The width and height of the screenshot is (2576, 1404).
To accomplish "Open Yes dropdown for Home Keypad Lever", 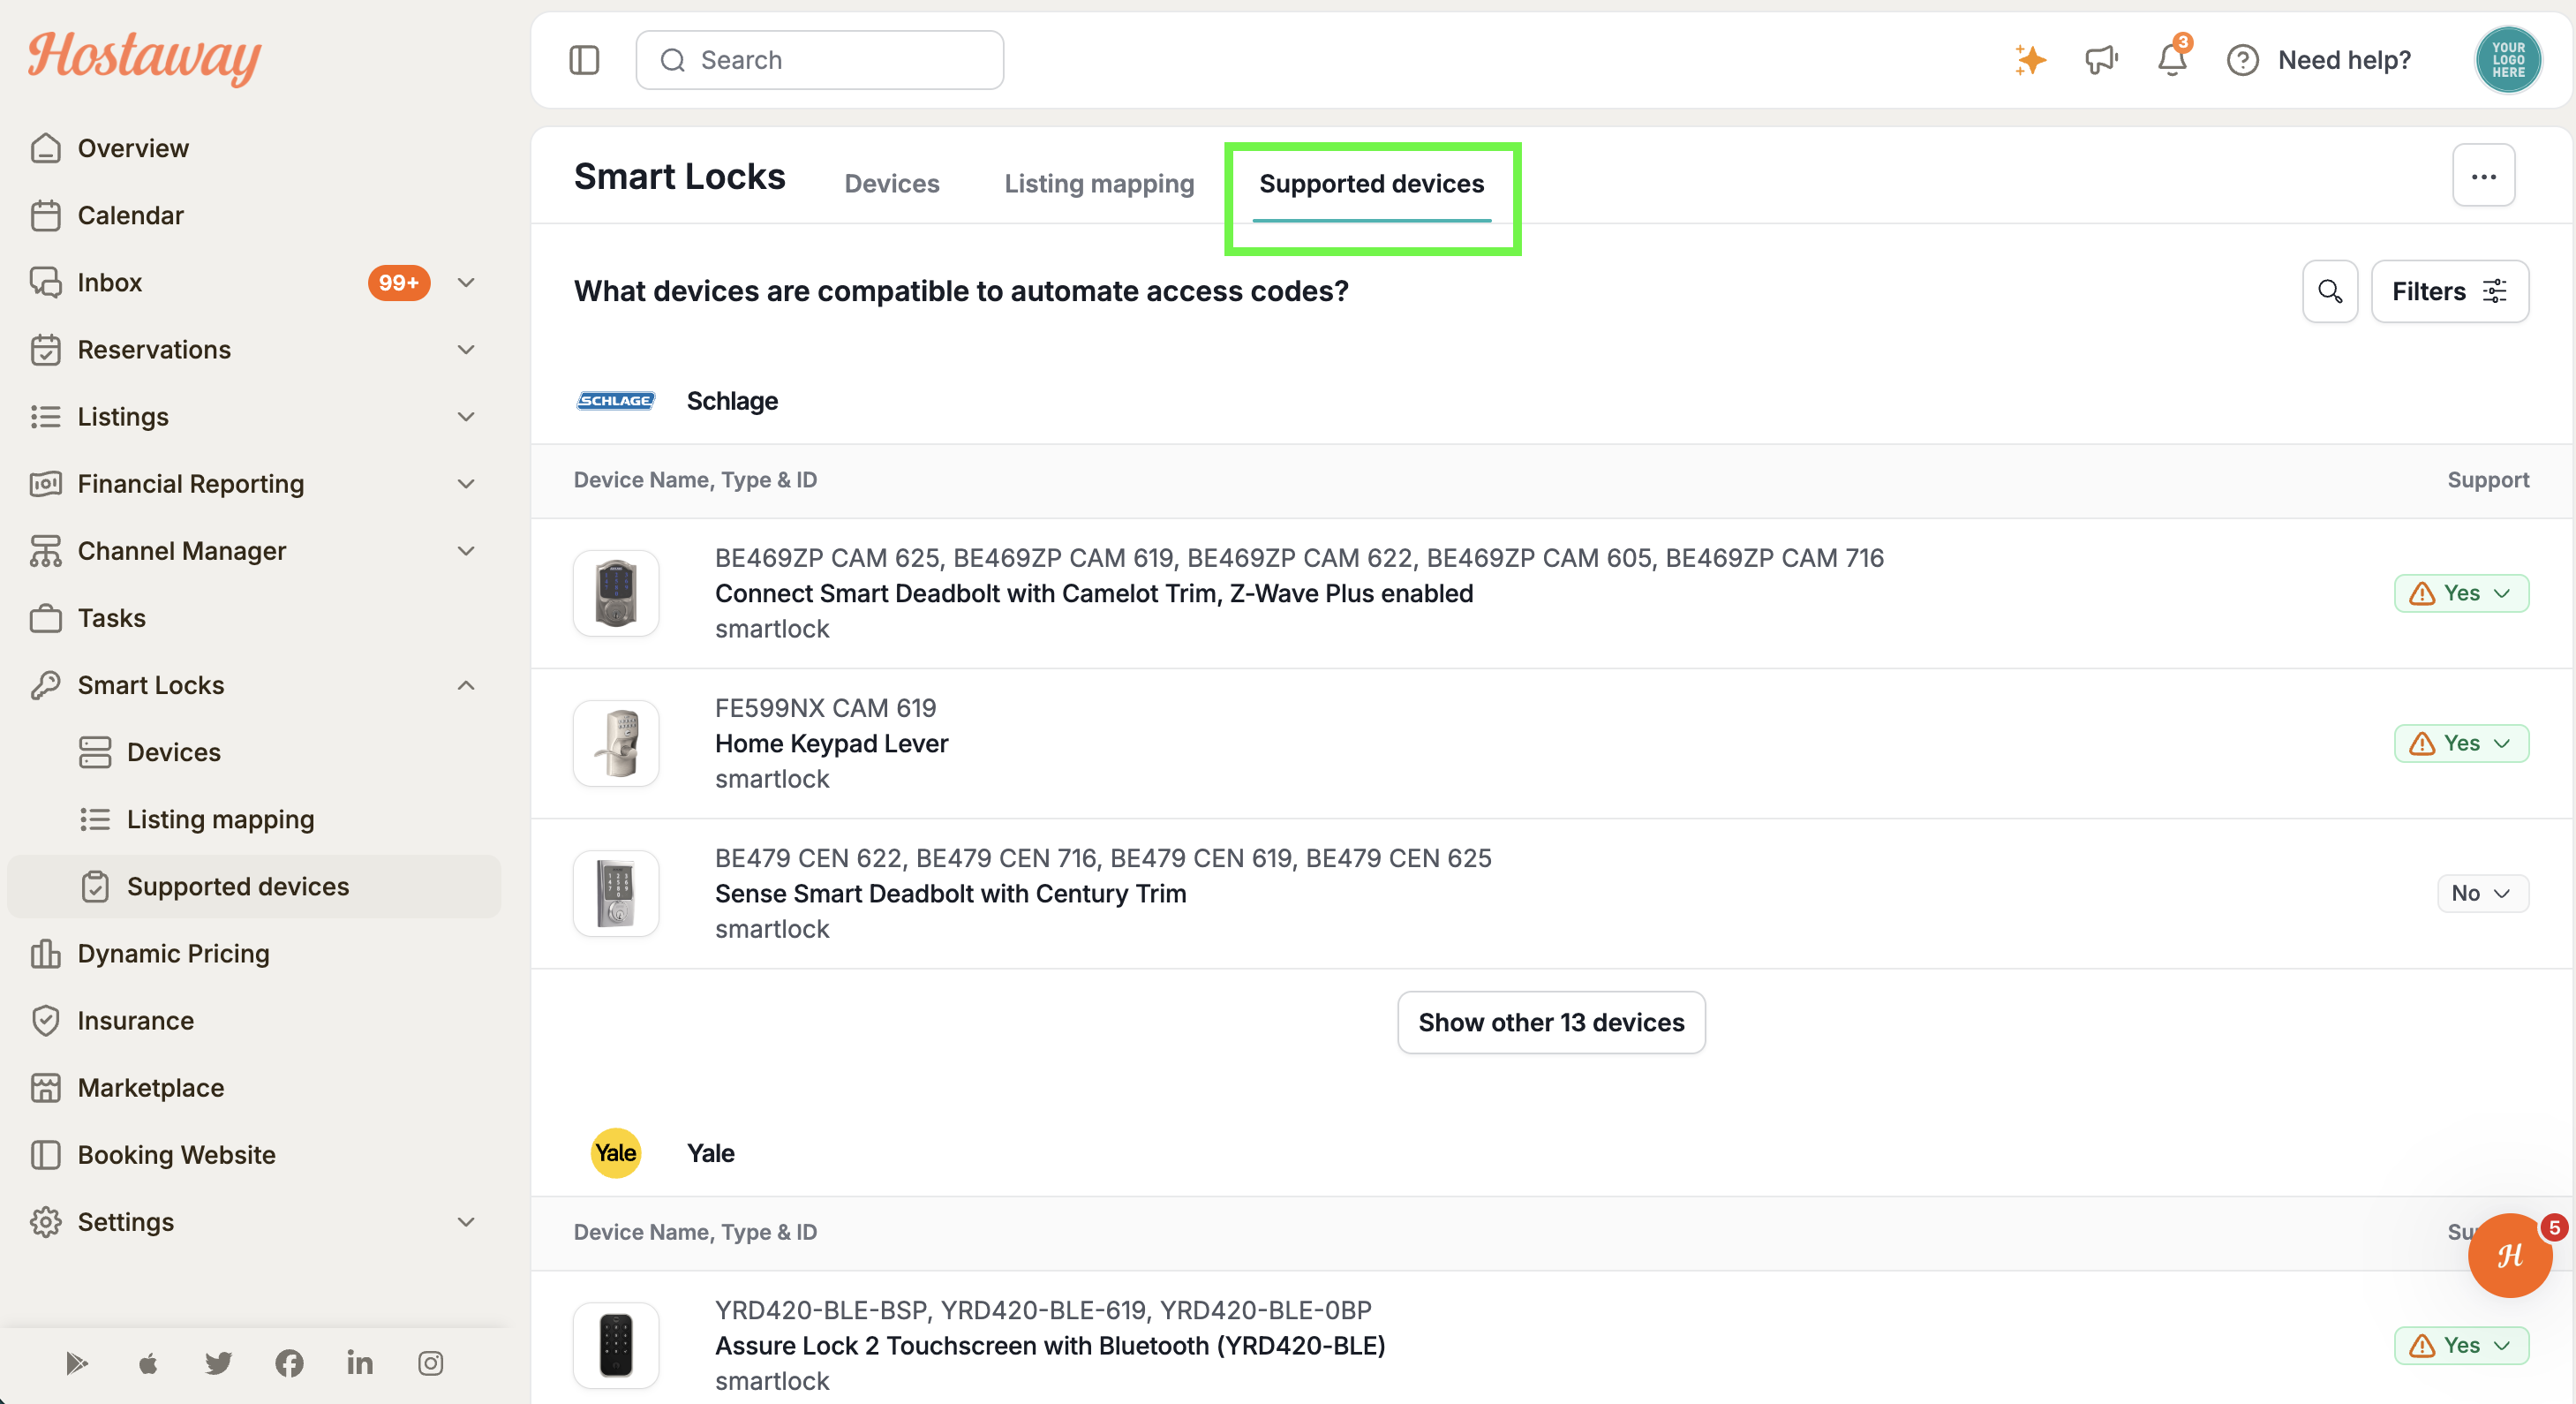I will pos(2461,743).
